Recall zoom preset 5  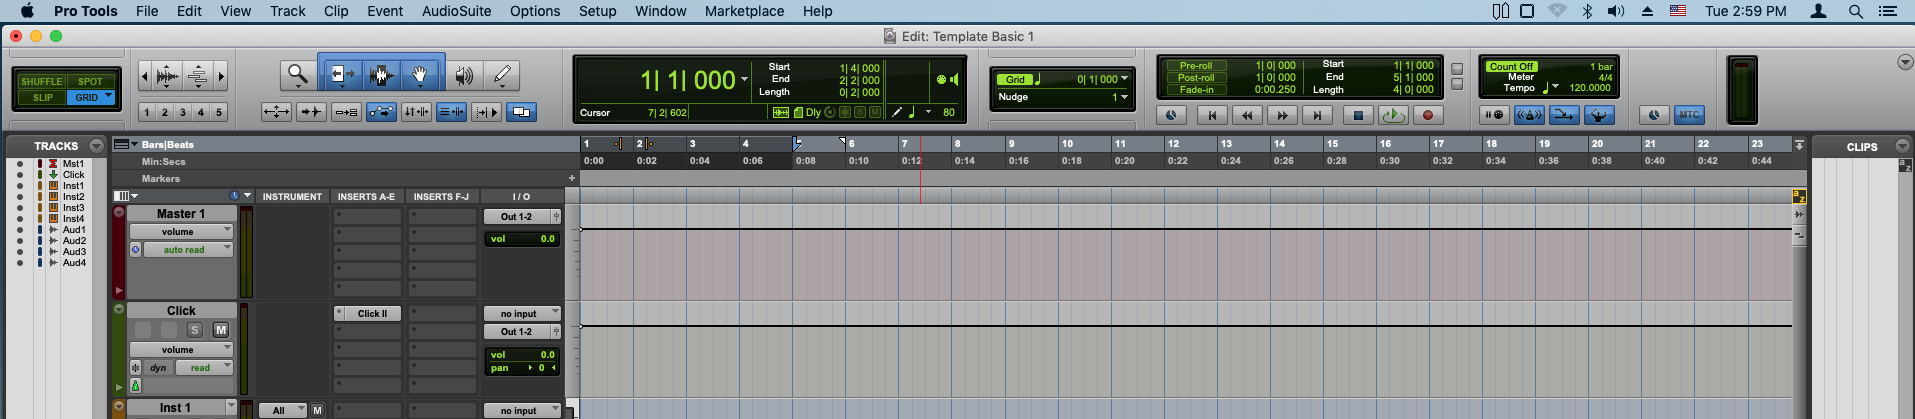[x=219, y=112]
